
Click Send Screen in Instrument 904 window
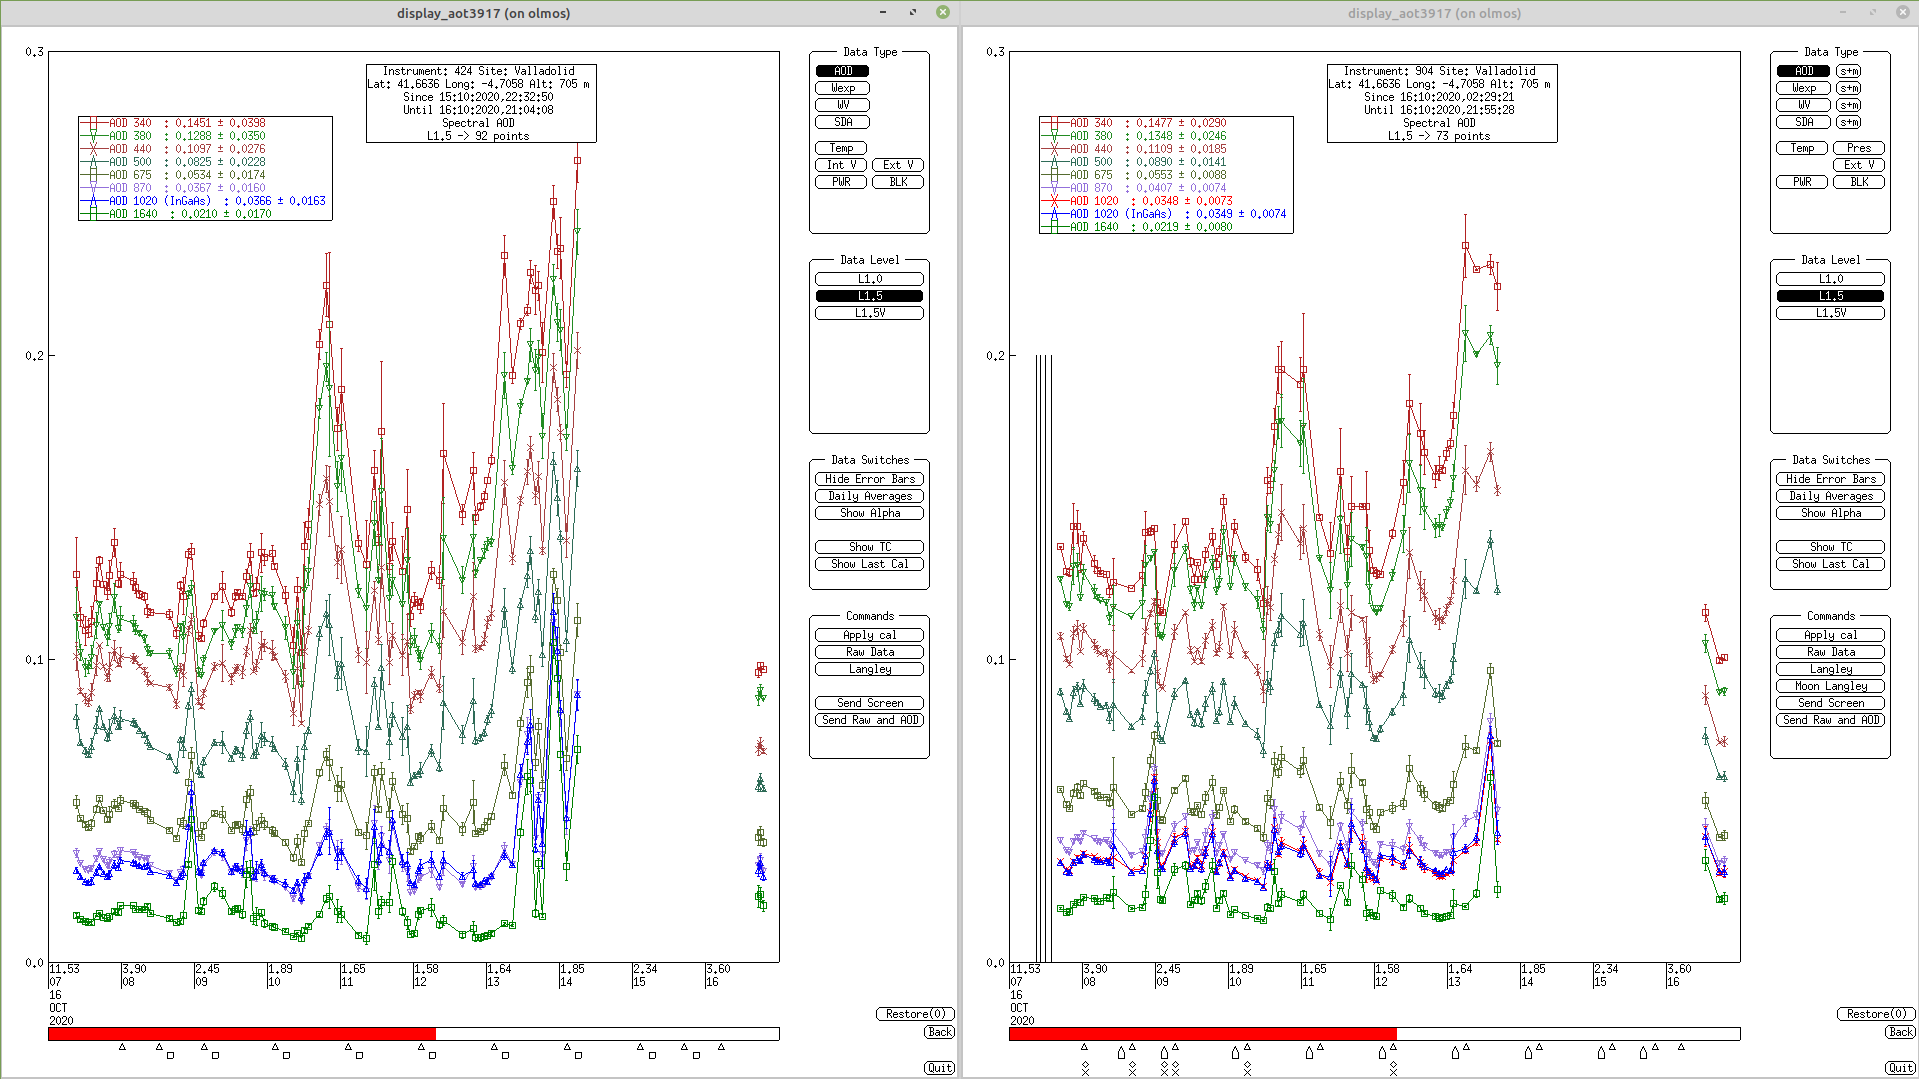(1830, 703)
